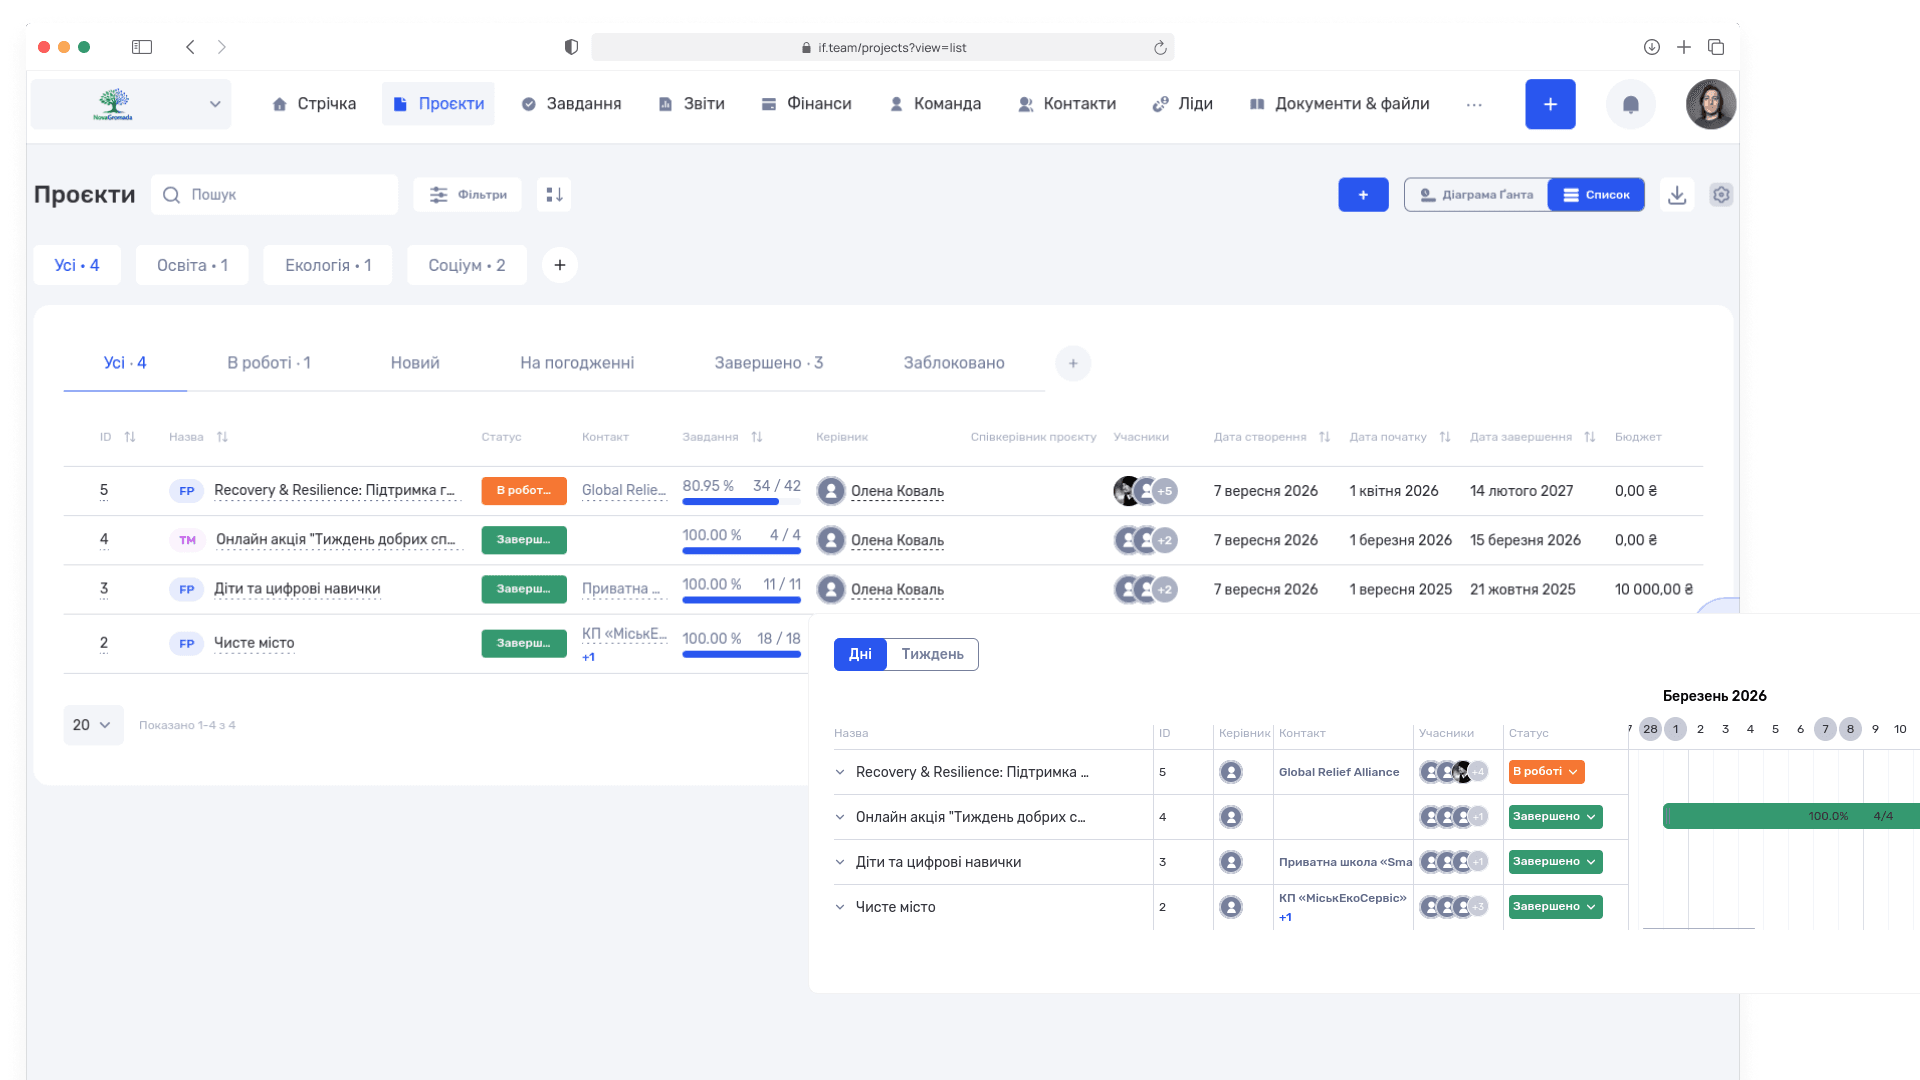Screen dimensions: 1920x1080
Task: Click the blue plus button in the top navigation
Action: click(x=1550, y=104)
